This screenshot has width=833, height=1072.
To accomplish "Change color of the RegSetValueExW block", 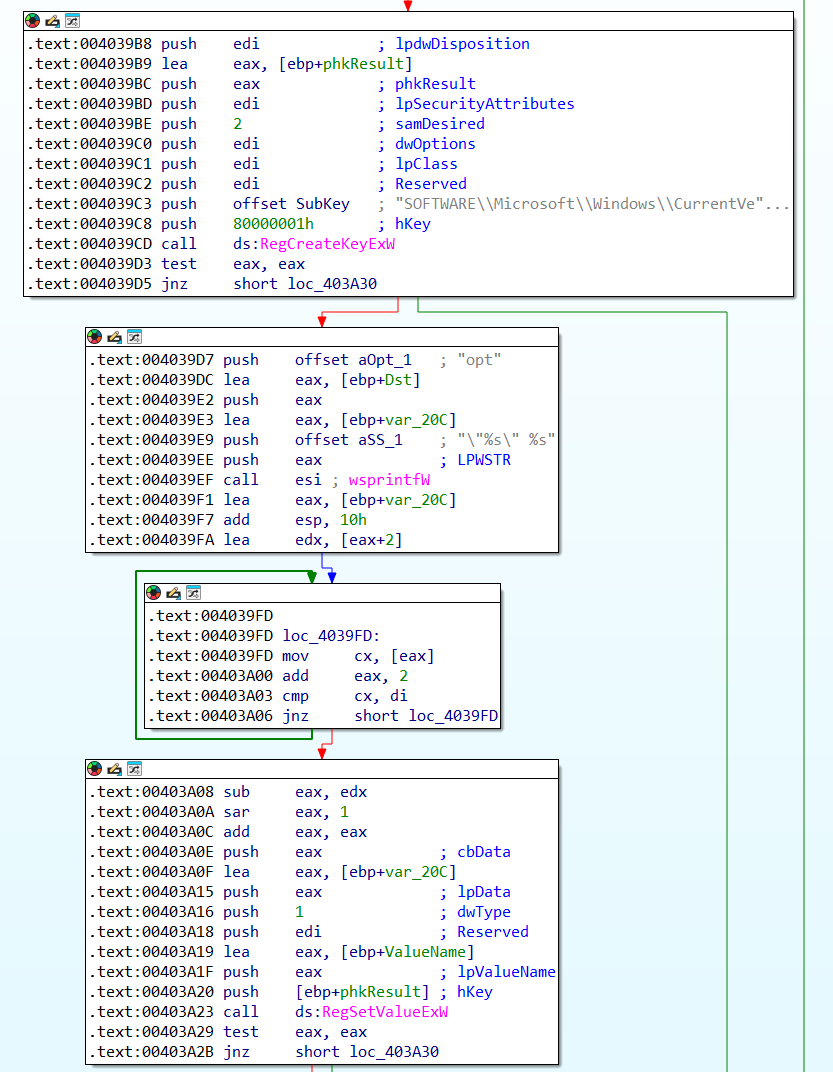I will (95, 769).
